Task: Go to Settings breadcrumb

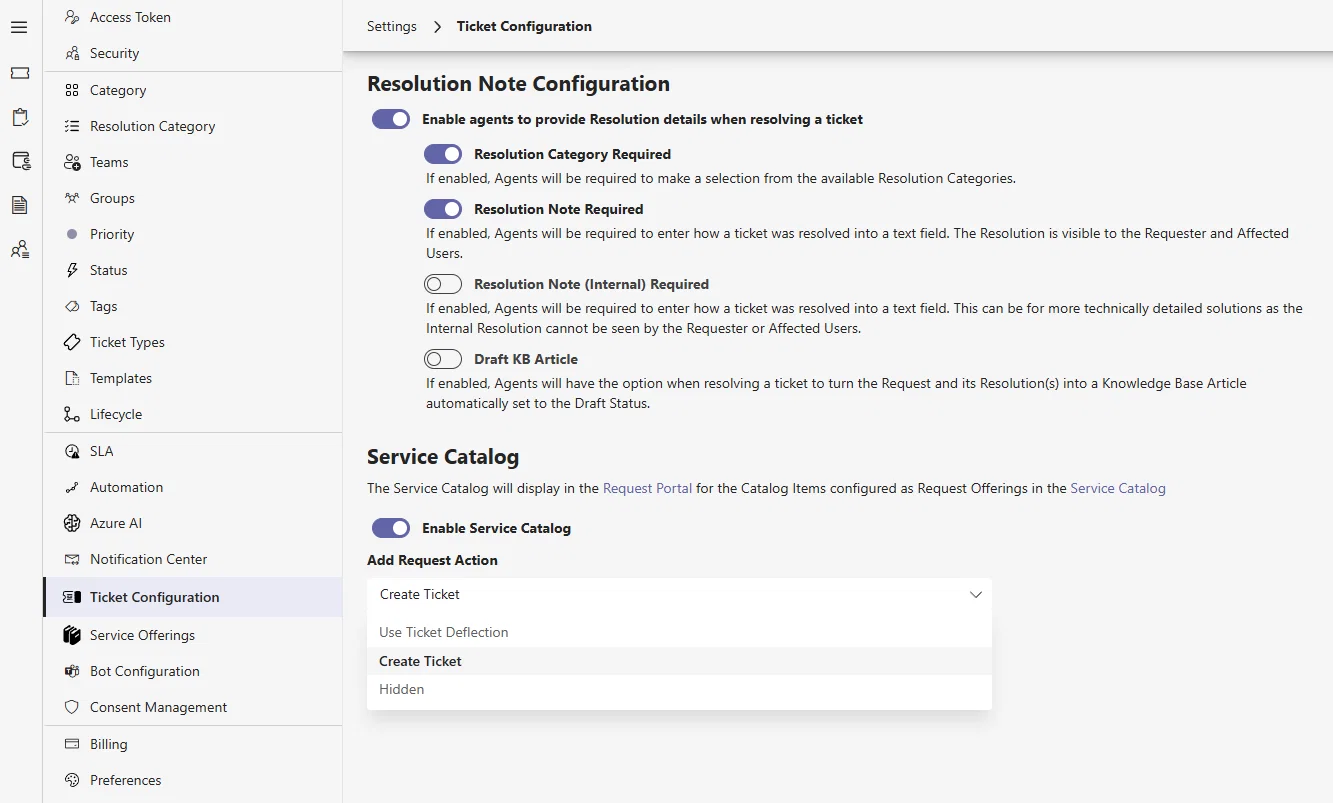Action: pyautogui.click(x=392, y=26)
